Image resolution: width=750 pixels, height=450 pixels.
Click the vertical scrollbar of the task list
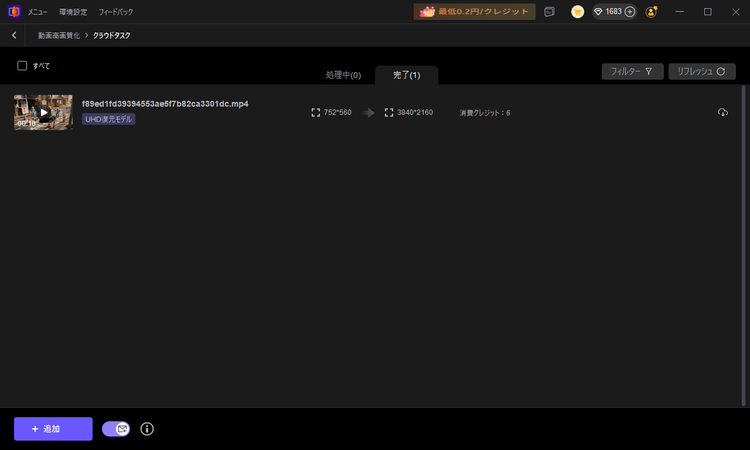(x=743, y=246)
